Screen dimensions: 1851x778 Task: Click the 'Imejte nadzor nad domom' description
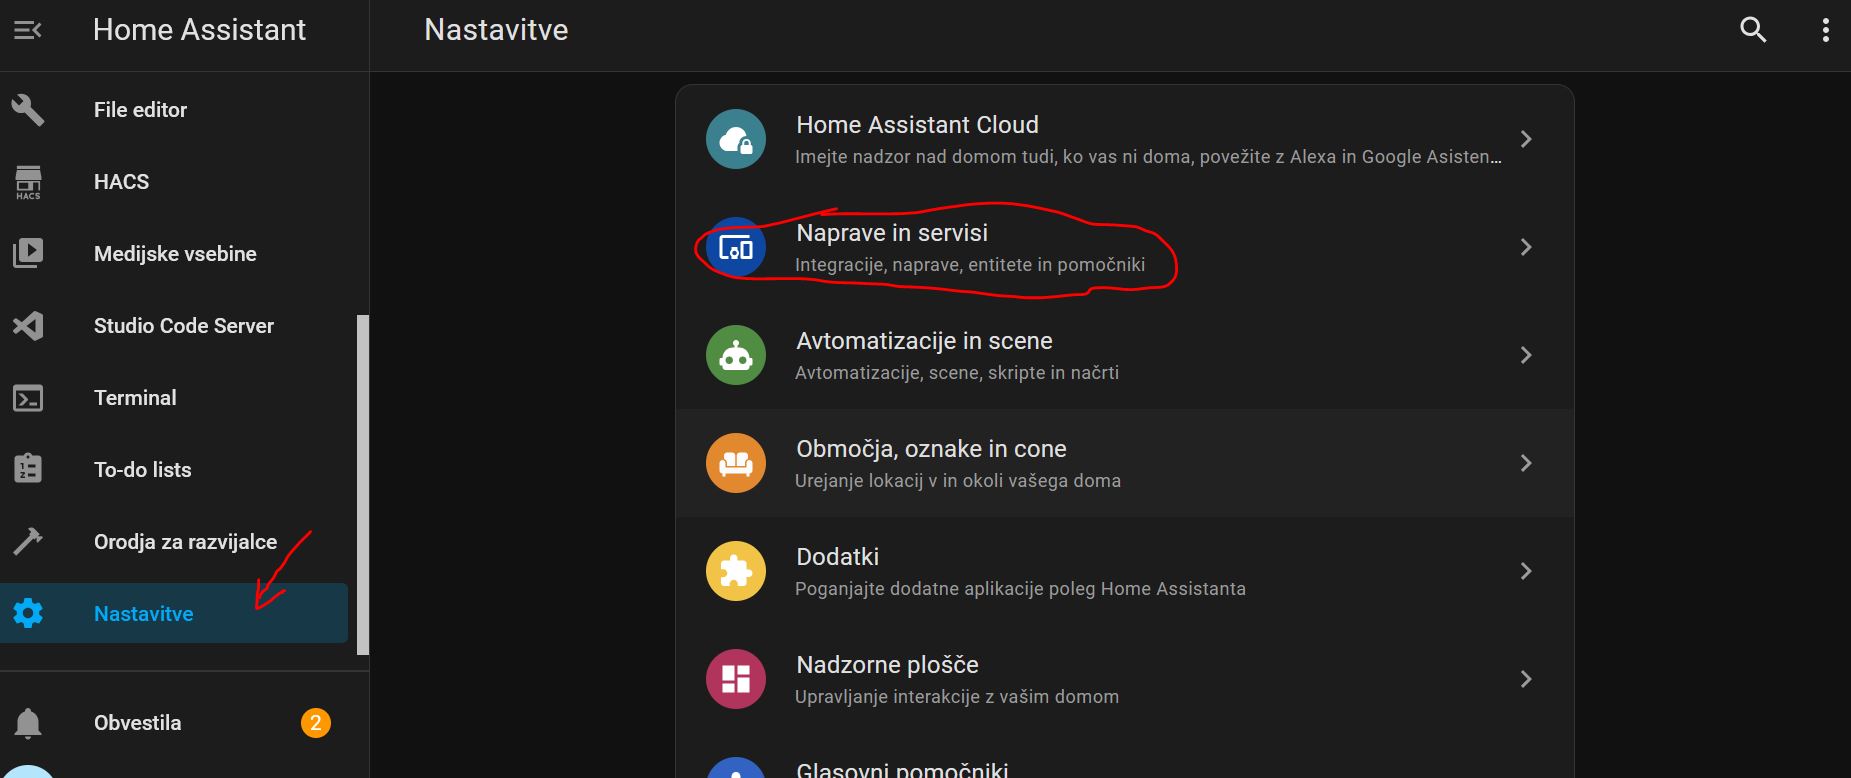coord(1148,157)
